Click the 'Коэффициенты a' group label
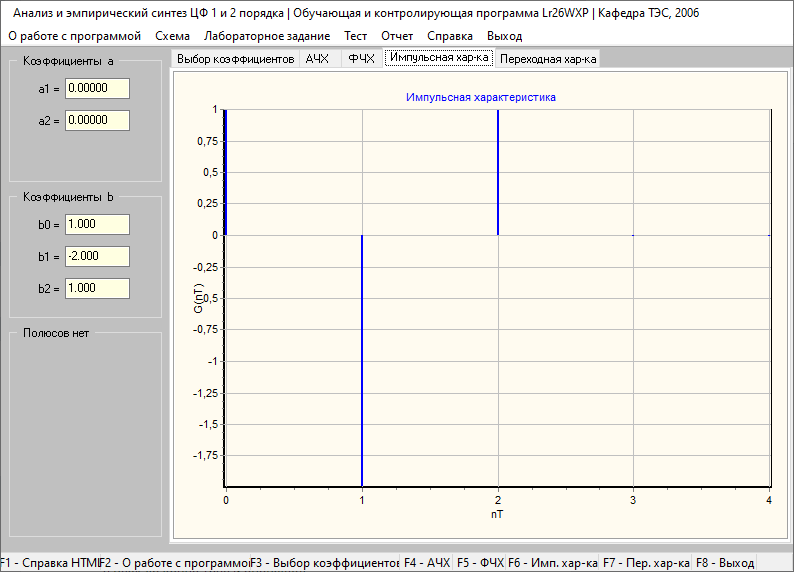 point(68,61)
